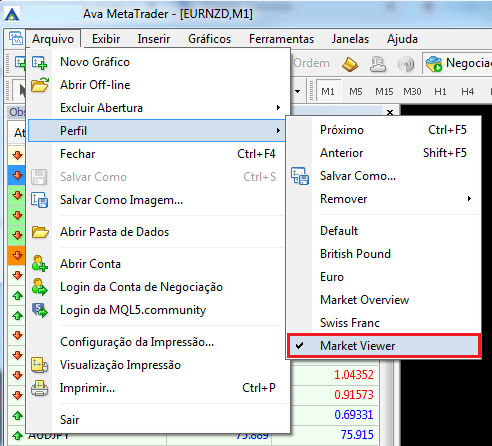Click the MQL5.community login icon
This screenshot has width=492, height=446.
click(x=40, y=310)
